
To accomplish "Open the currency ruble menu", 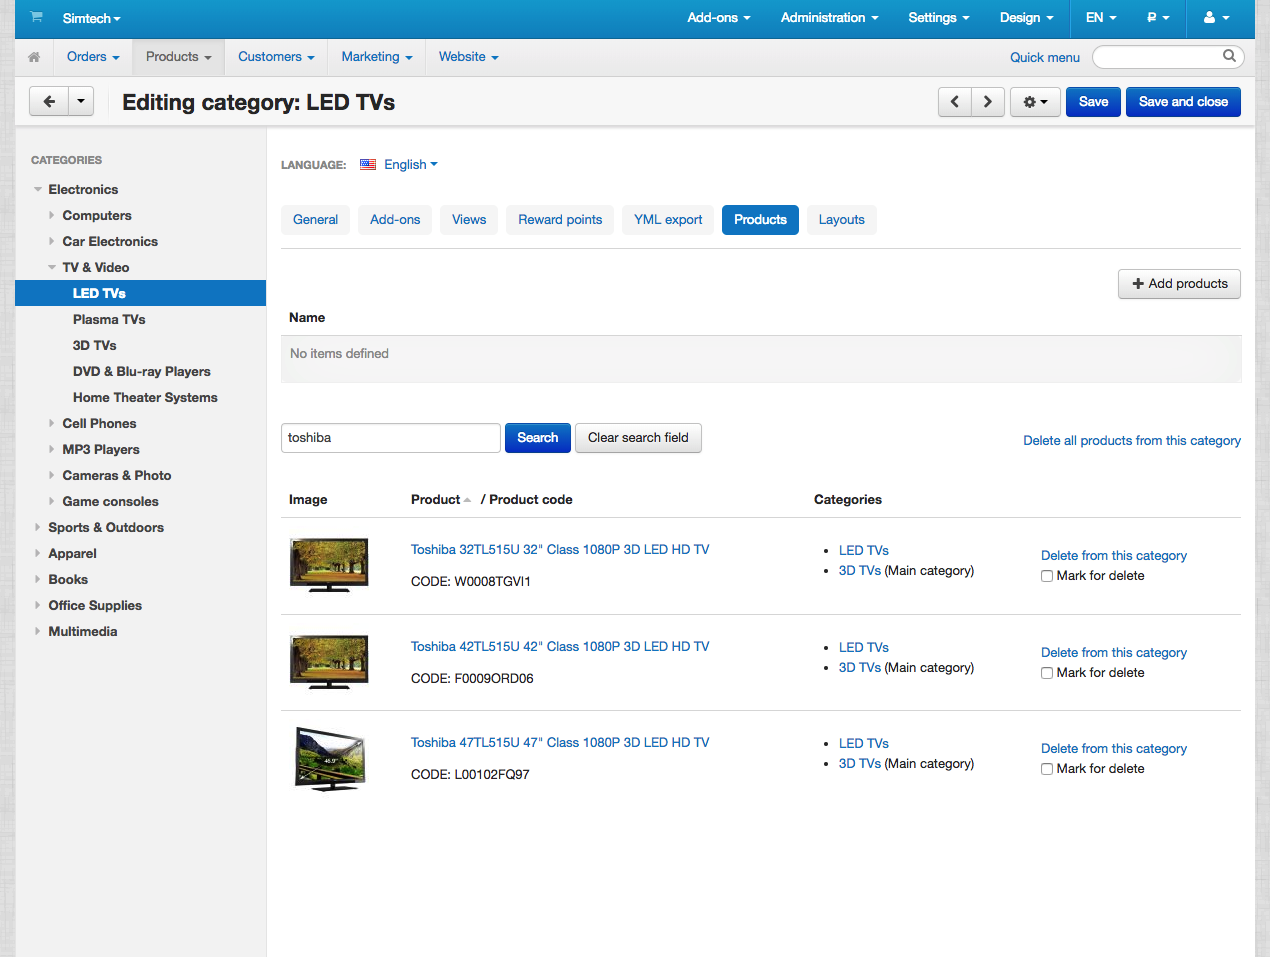I will [1158, 18].
